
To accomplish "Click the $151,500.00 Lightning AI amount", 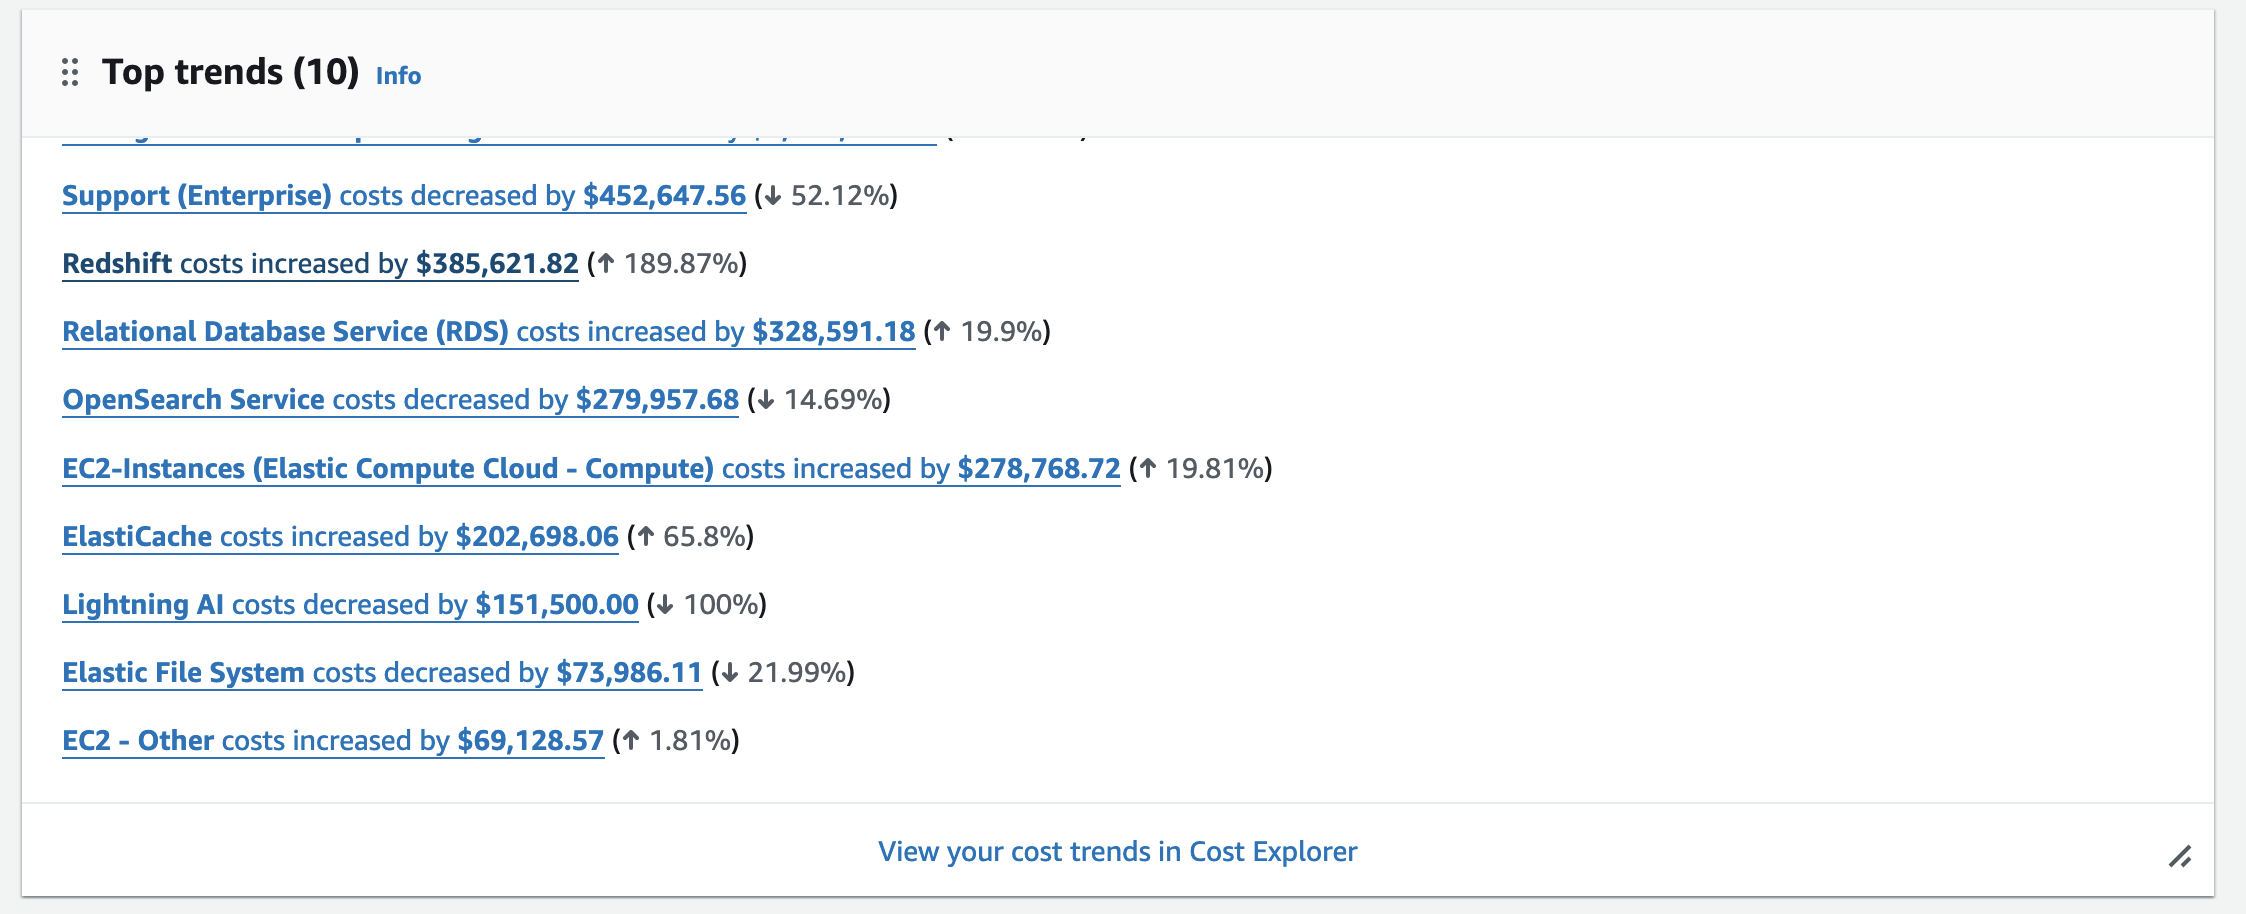I will (557, 604).
